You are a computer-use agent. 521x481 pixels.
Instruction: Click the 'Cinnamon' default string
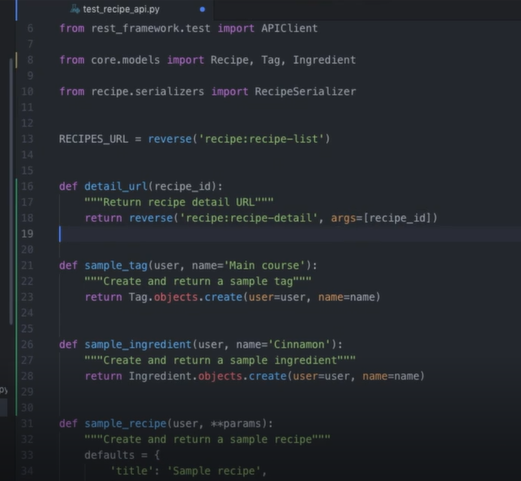coord(300,344)
